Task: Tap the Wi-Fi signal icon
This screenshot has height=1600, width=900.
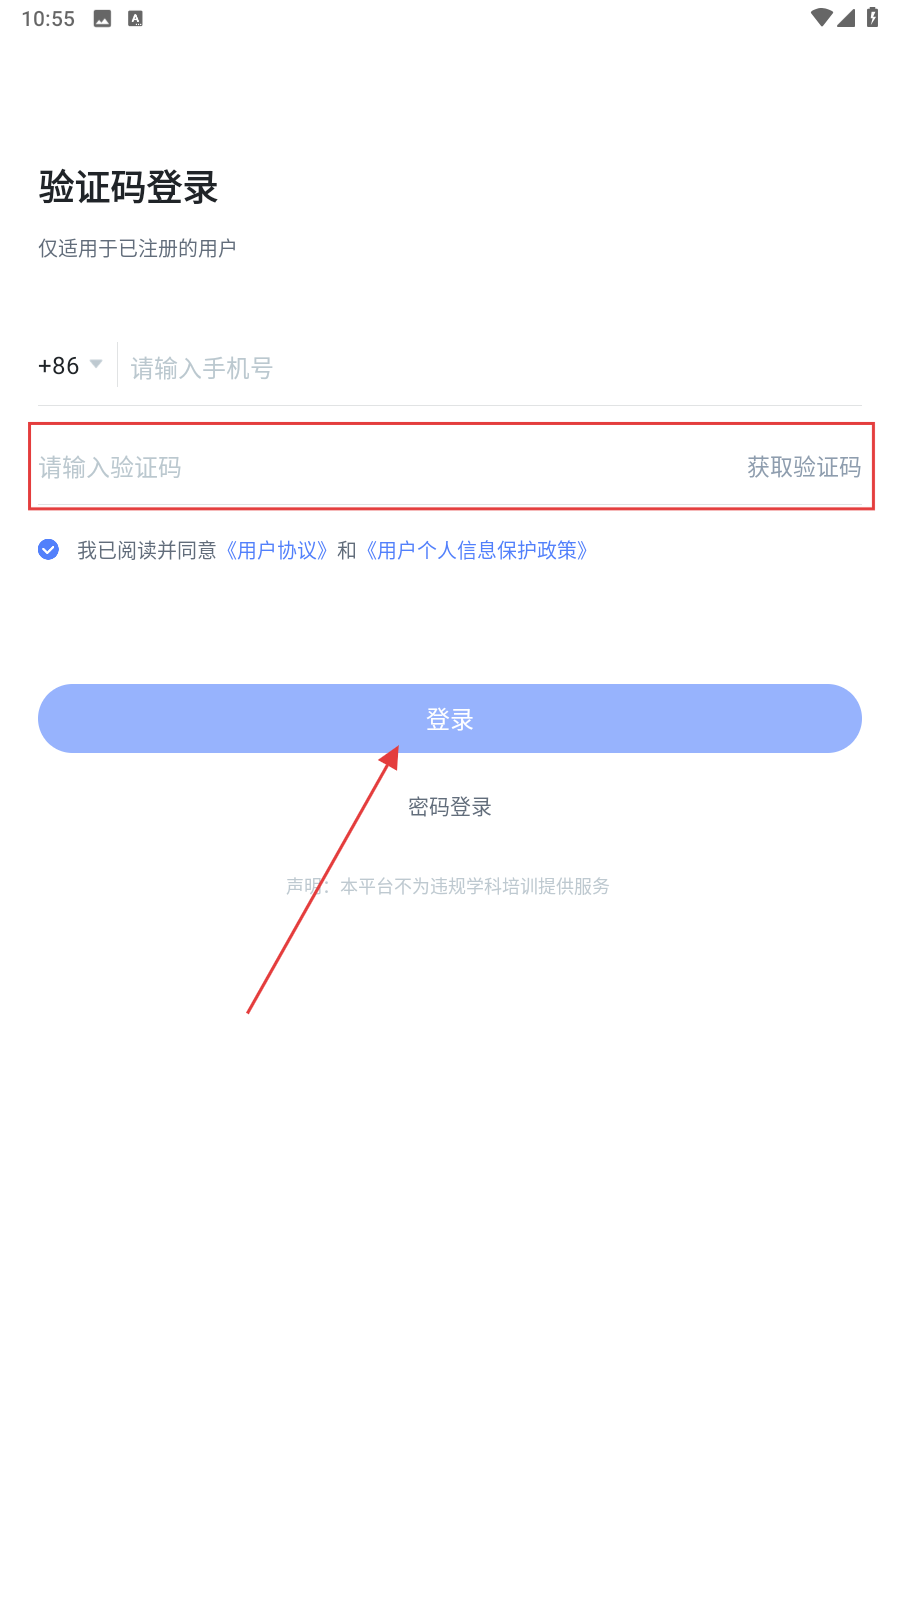Action: tap(821, 17)
